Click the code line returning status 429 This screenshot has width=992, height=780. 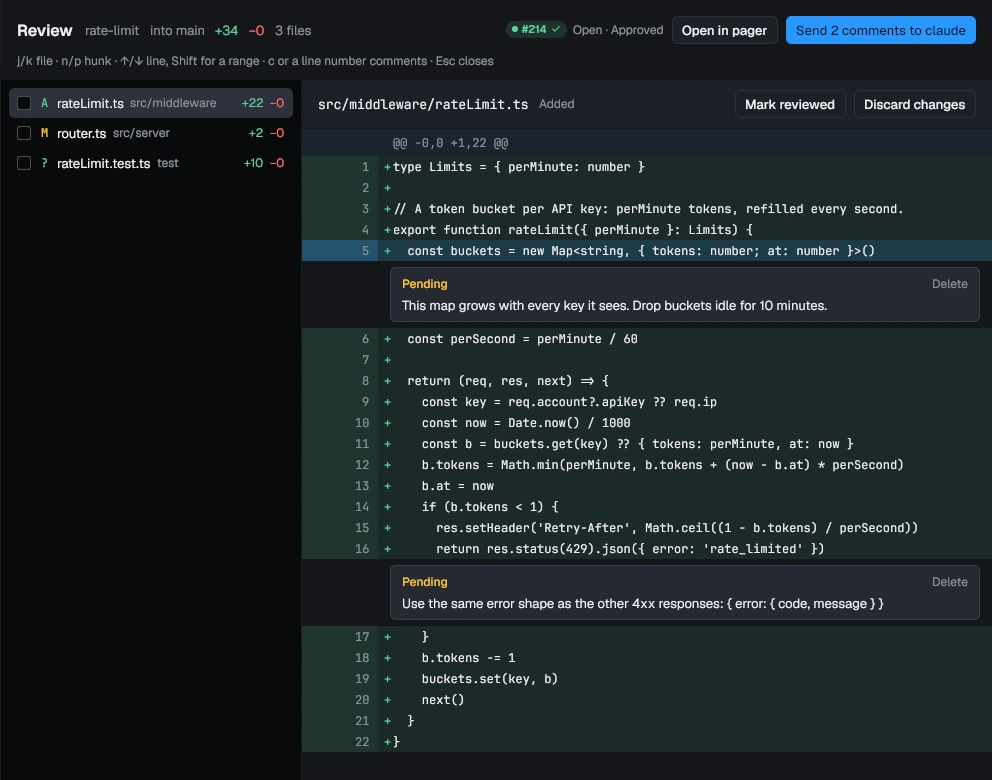pyautogui.click(x=630, y=549)
